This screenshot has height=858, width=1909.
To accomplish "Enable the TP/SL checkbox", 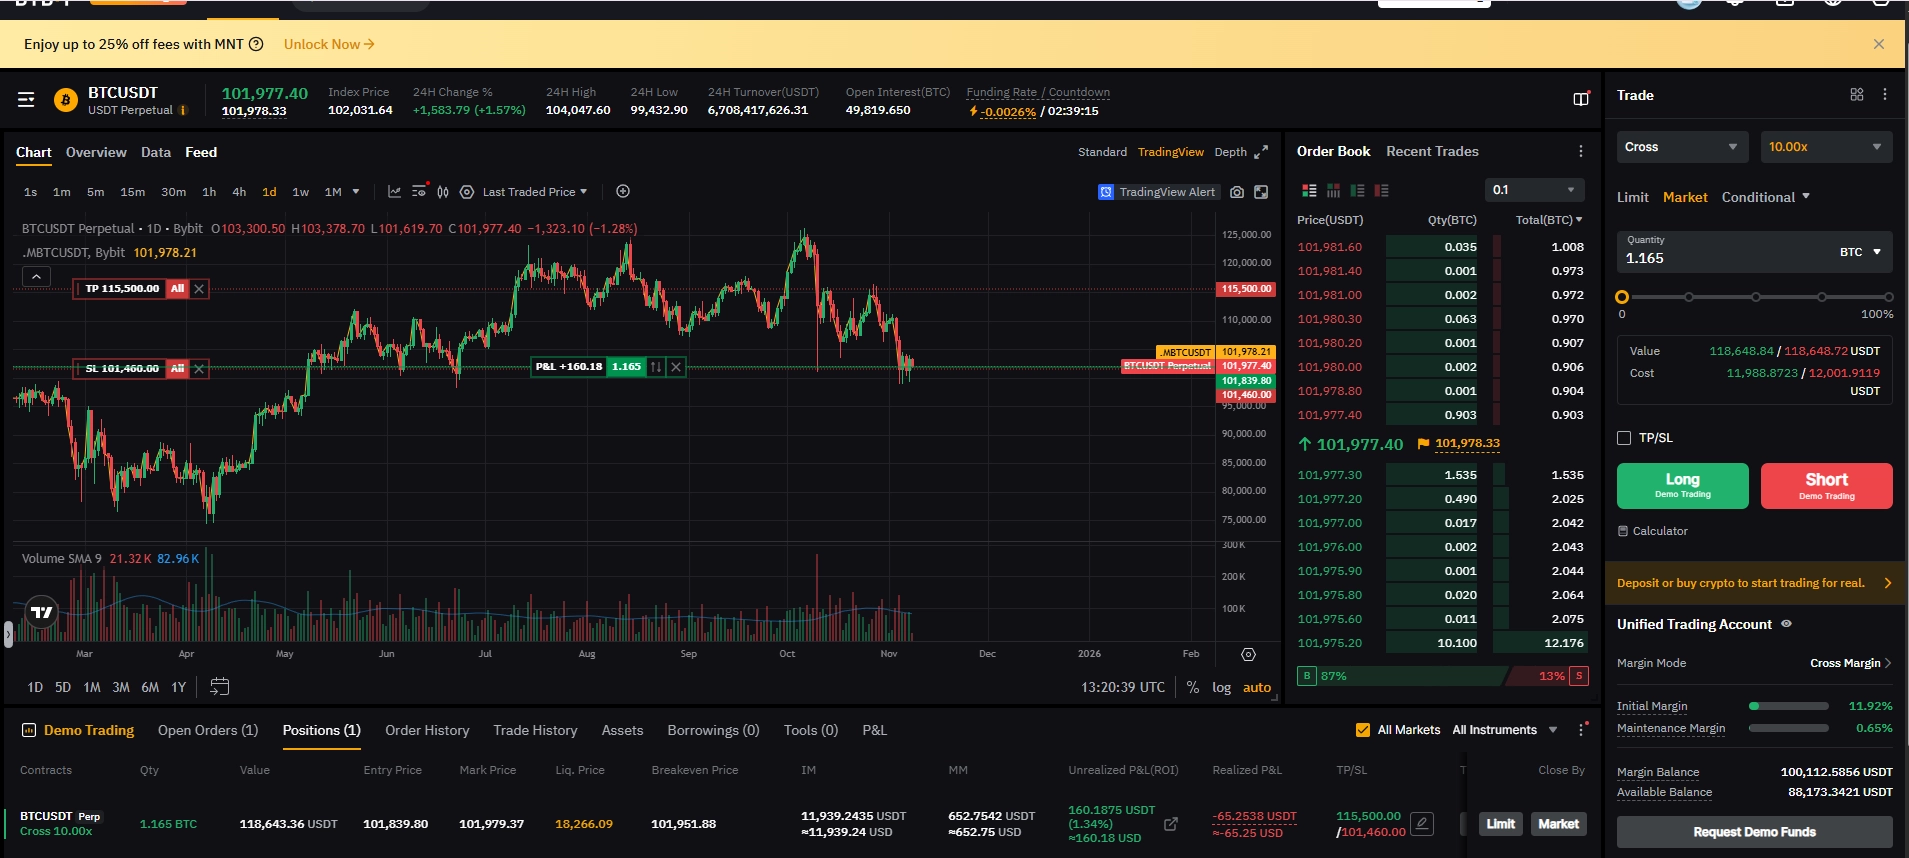I will tap(1624, 438).
